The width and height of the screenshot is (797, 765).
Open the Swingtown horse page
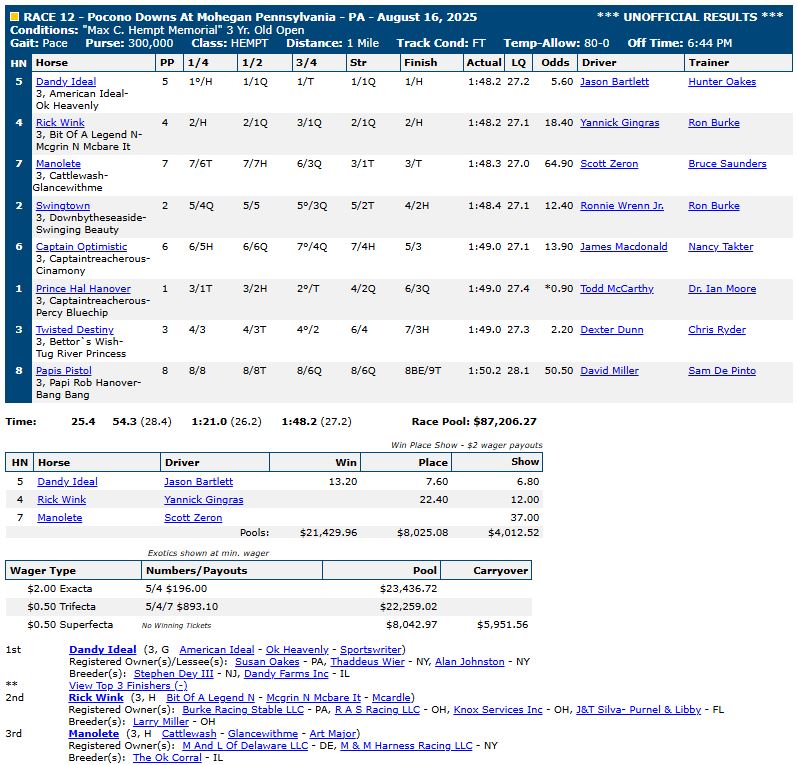tap(63, 205)
